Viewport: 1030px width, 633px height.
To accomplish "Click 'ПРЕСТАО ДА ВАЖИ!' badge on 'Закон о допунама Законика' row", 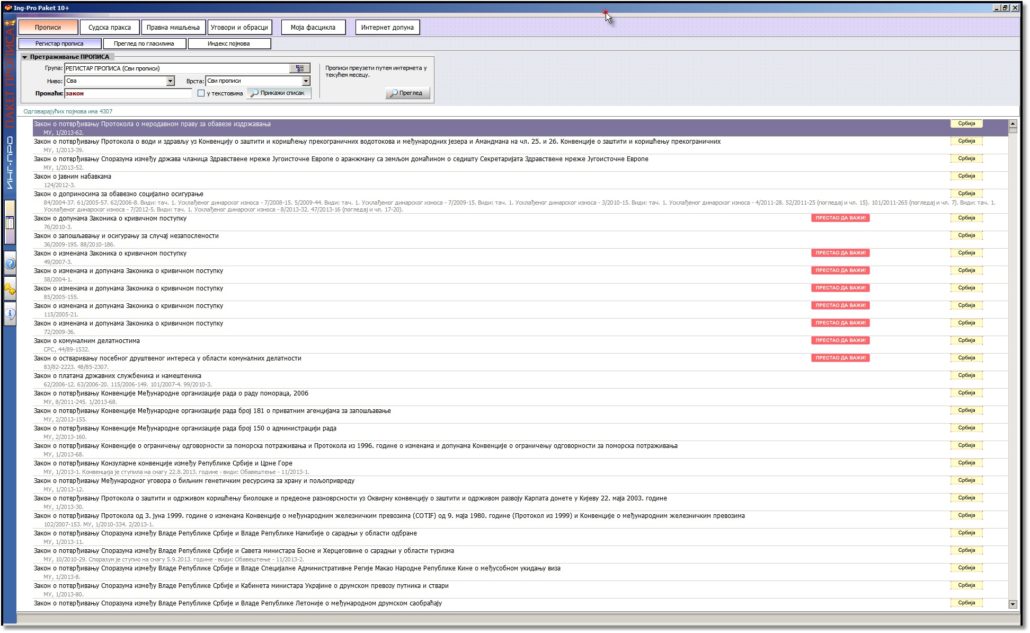I will point(840,218).
